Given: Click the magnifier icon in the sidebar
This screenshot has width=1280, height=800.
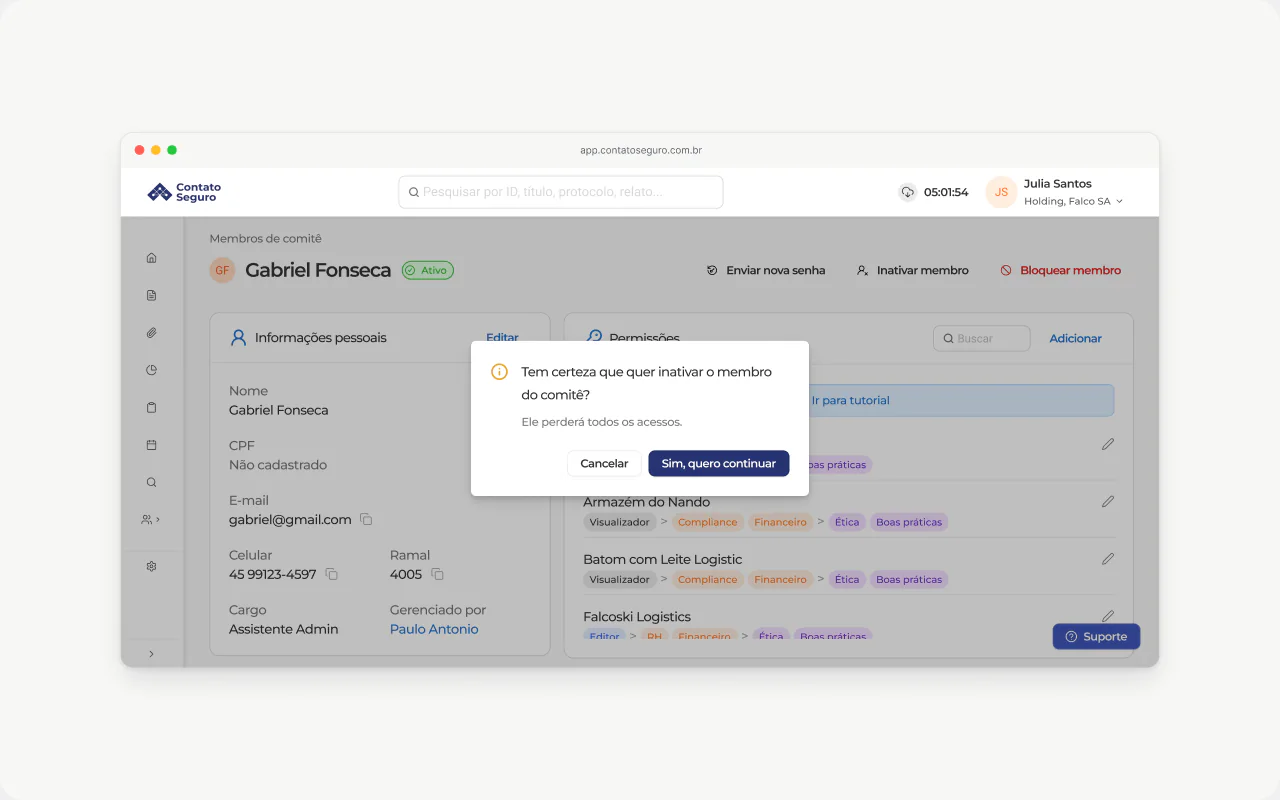Looking at the screenshot, I should point(152,482).
